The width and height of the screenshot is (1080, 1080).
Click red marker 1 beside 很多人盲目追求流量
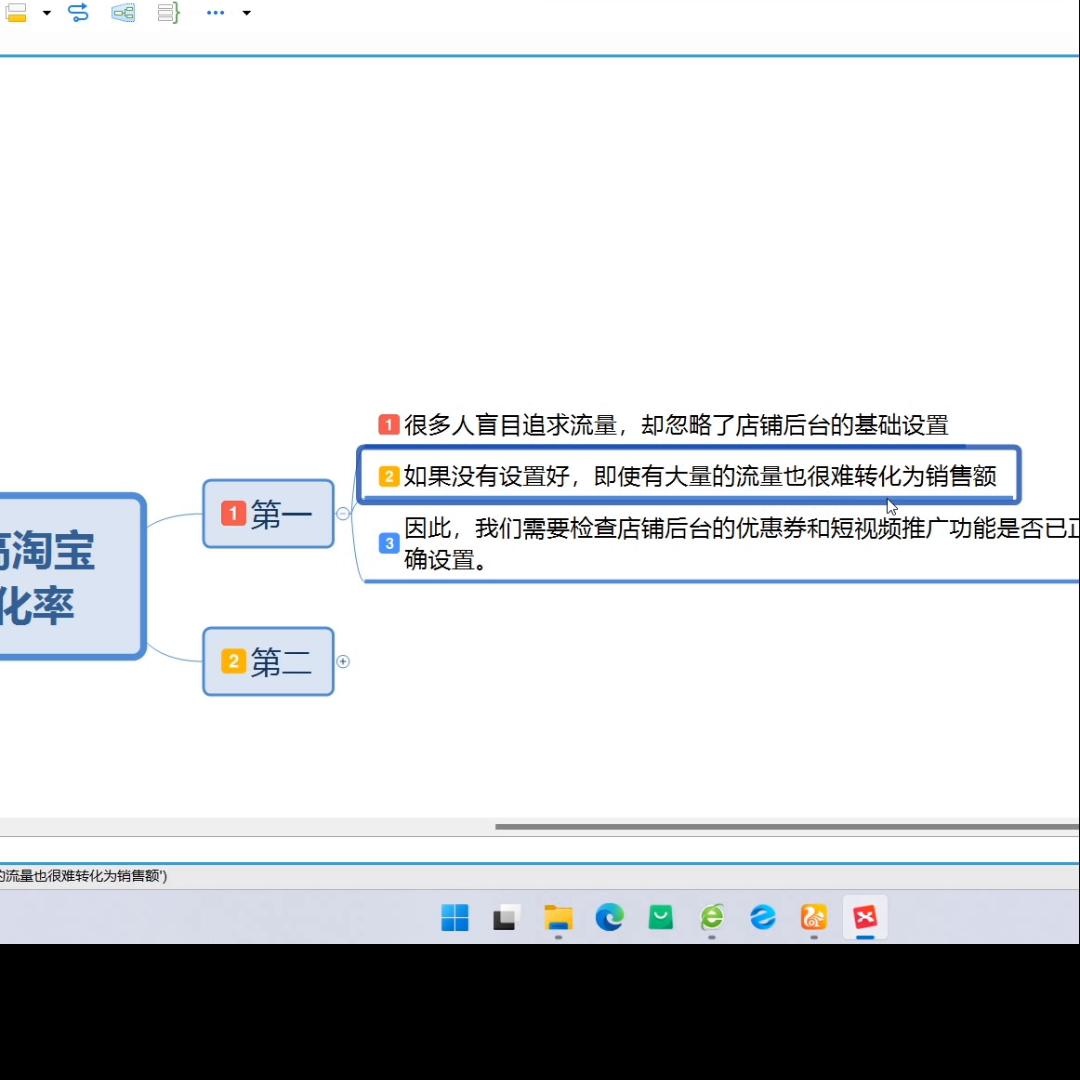click(389, 424)
